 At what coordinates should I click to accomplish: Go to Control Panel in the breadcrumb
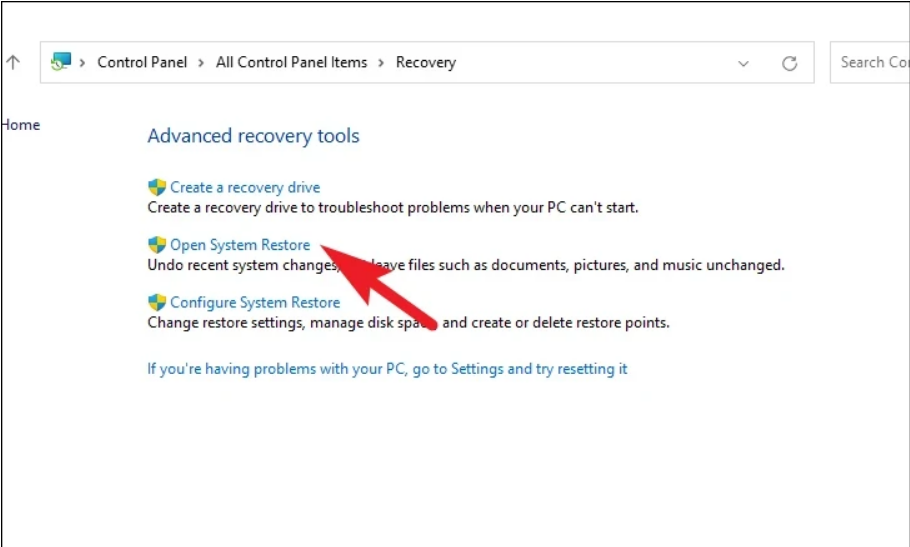pyautogui.click(x=142, y=62)
